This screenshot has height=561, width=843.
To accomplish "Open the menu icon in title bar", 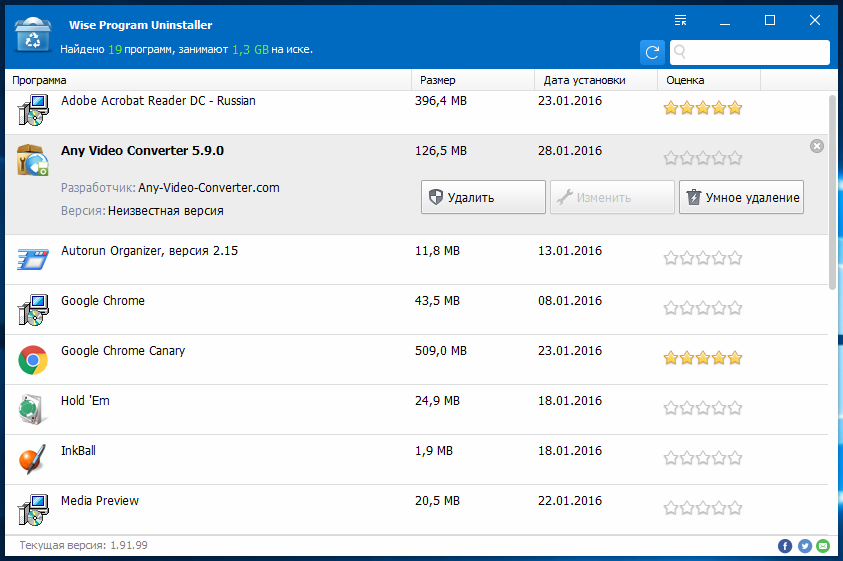I will pyautogui.click(x=680, y=20).
